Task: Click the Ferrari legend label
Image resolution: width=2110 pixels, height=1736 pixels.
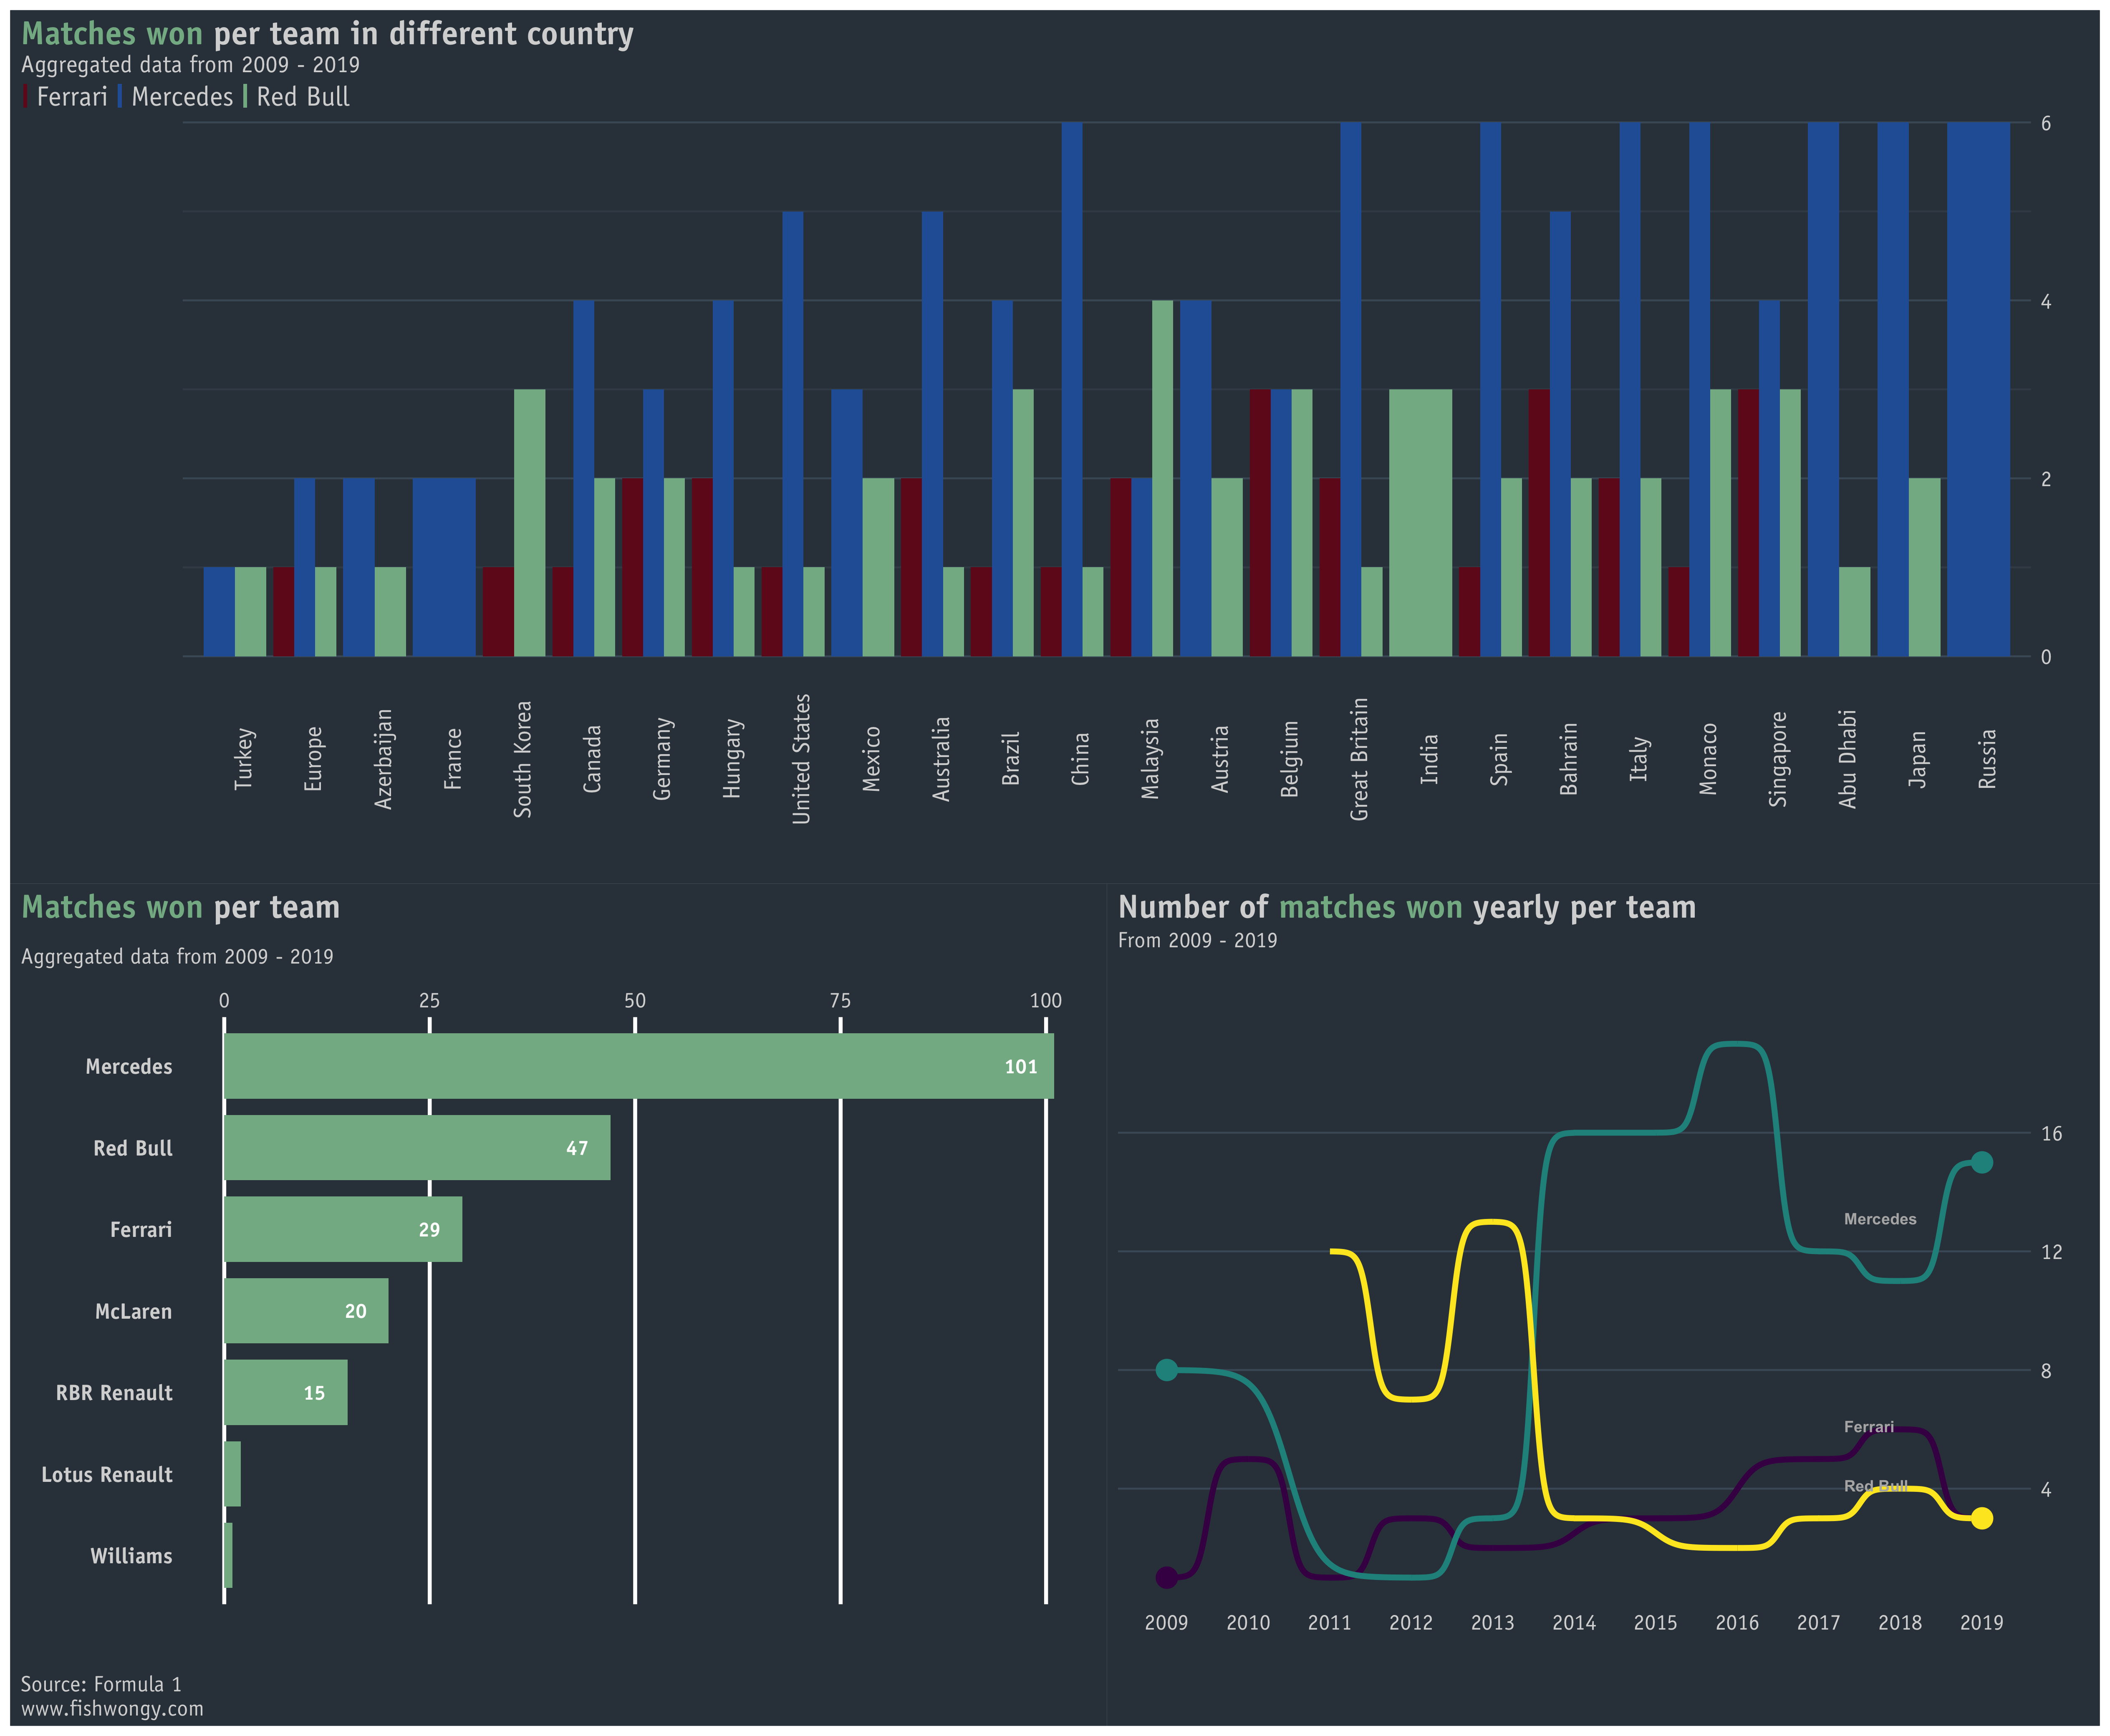Action: [x=72, y=97]
